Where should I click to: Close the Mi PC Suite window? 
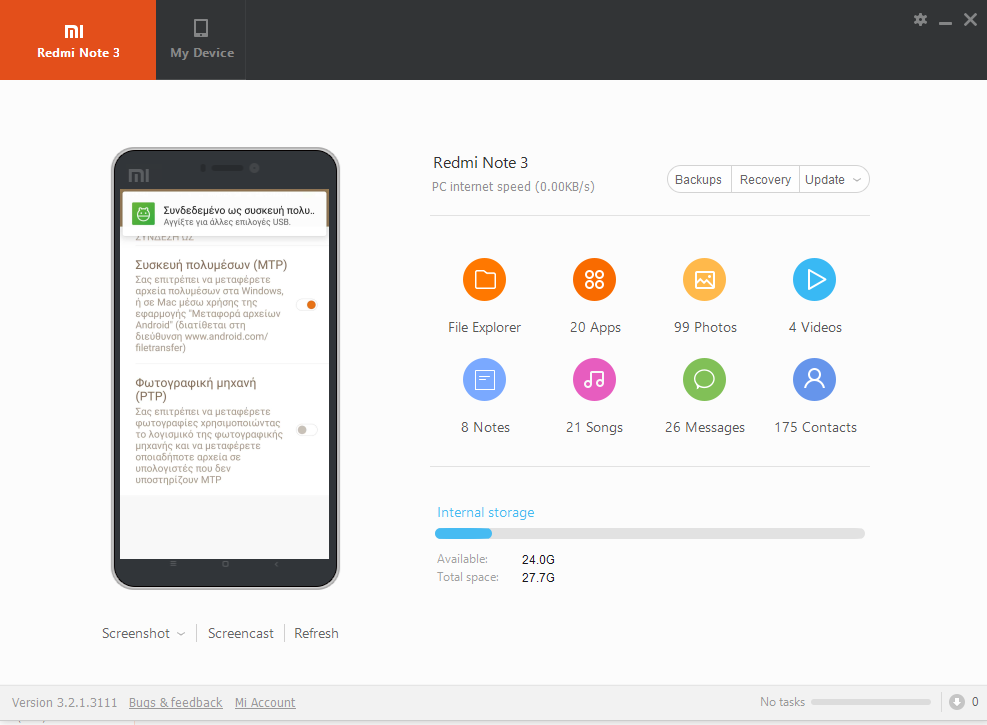(x=971, y=20)
